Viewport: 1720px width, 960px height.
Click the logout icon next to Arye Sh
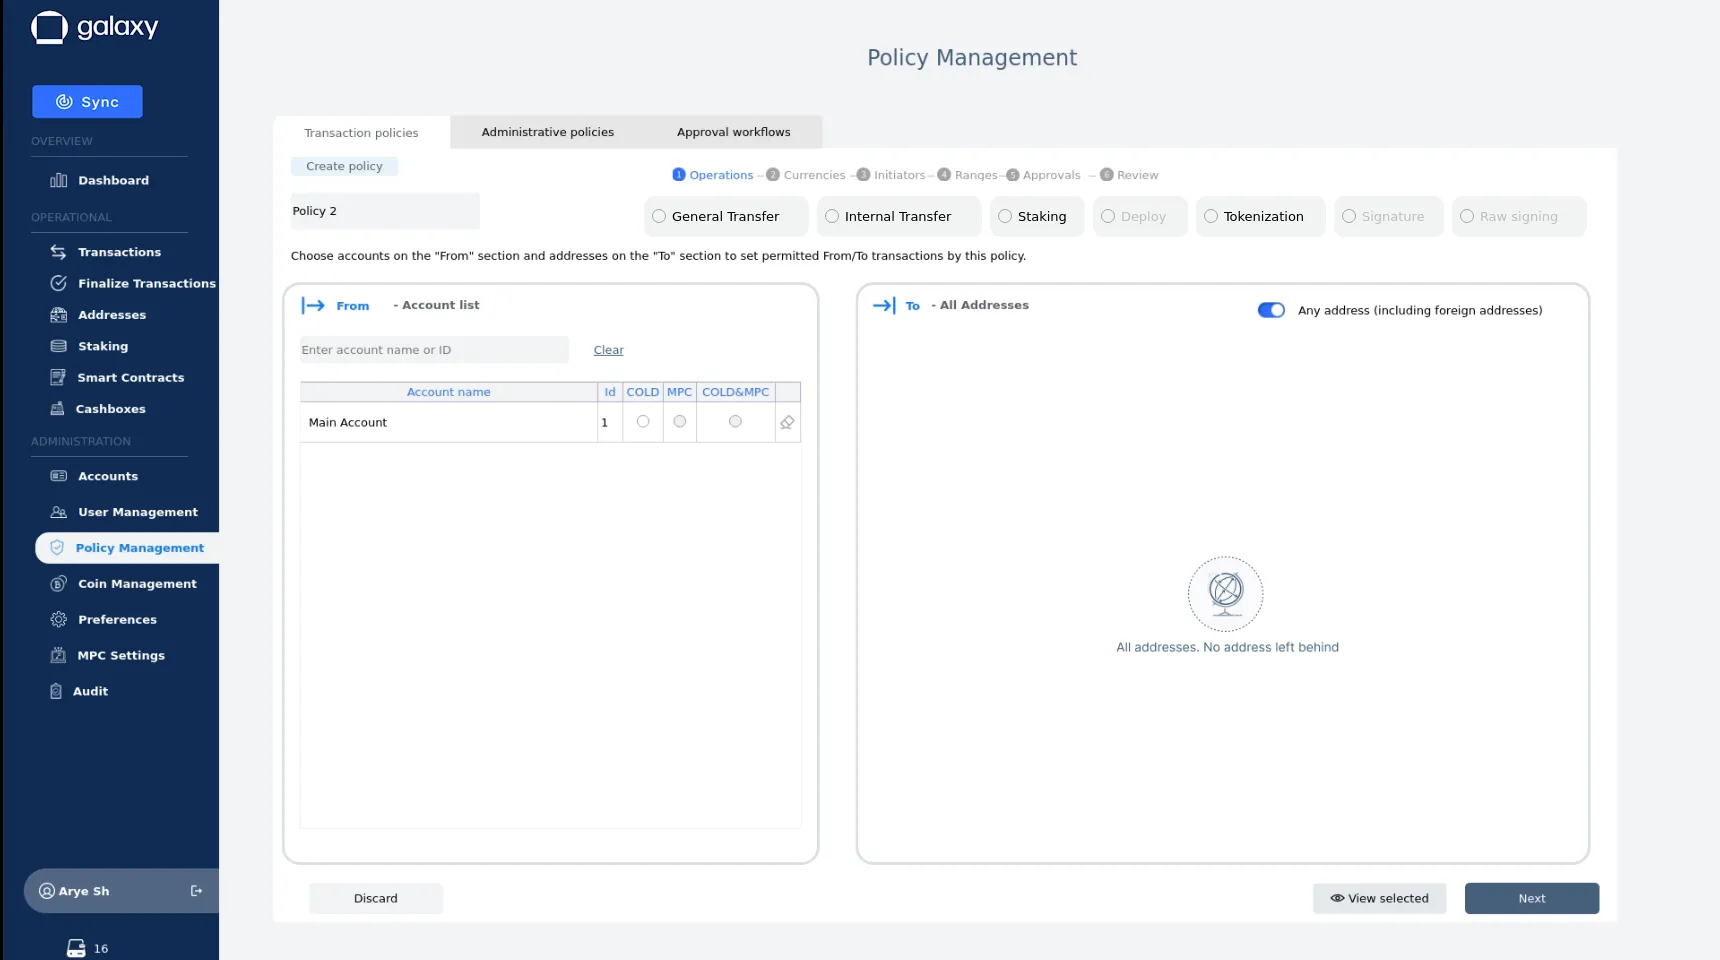tap(196, 891)
